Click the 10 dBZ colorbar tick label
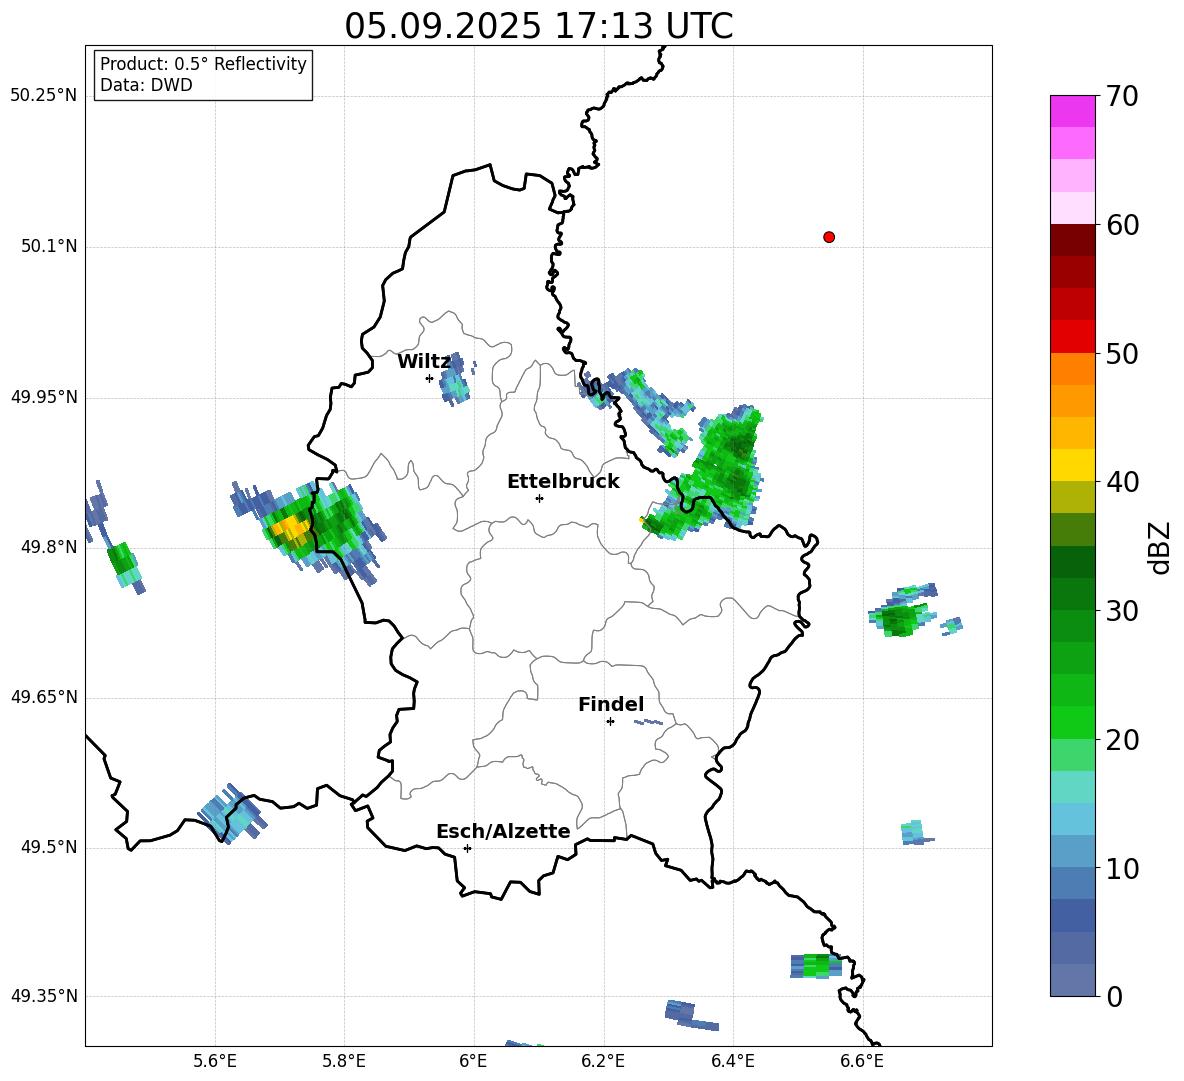The image size is (1184, 1081). [x=1121, y=868]
